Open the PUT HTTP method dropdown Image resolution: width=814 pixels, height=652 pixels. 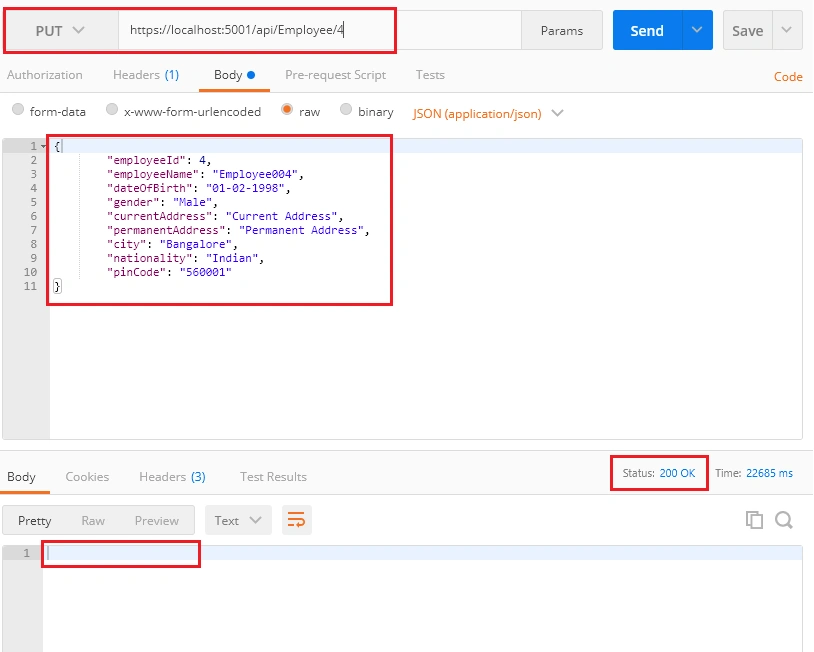pos(60,31)
